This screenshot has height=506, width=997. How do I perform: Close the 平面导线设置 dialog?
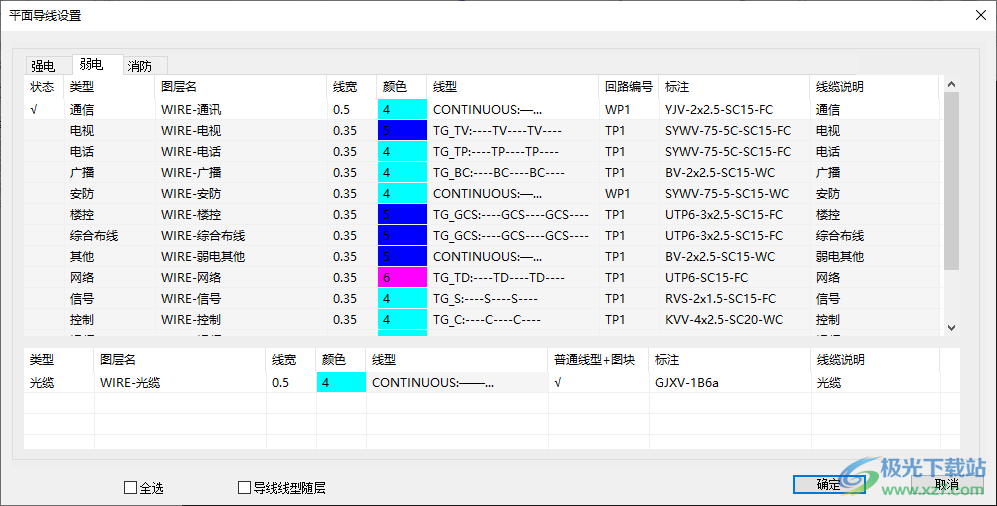point(980,15)
